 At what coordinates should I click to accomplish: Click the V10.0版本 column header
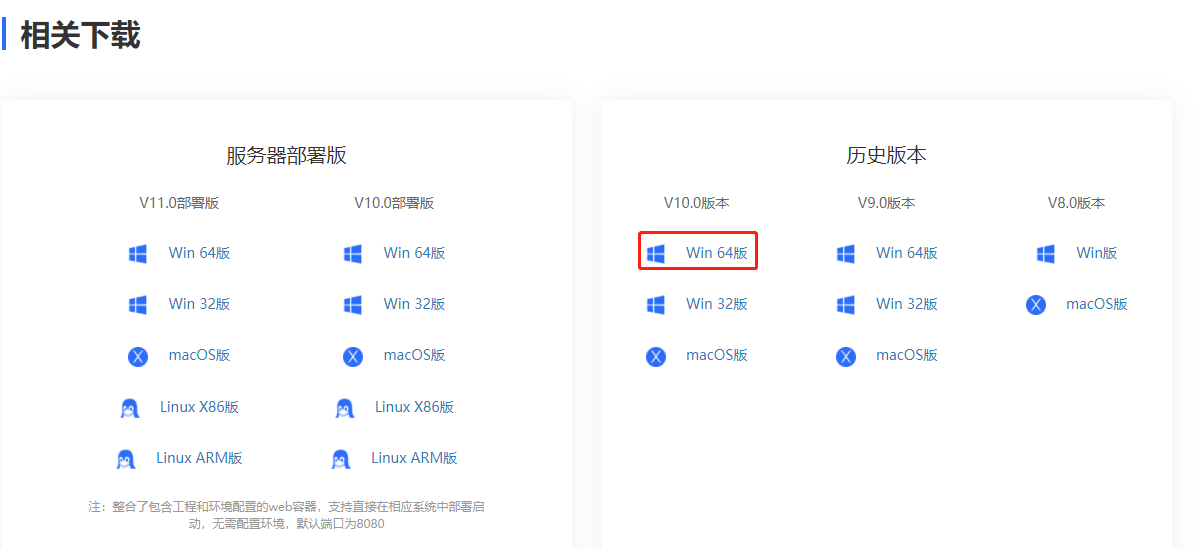(x=696, y=203)
